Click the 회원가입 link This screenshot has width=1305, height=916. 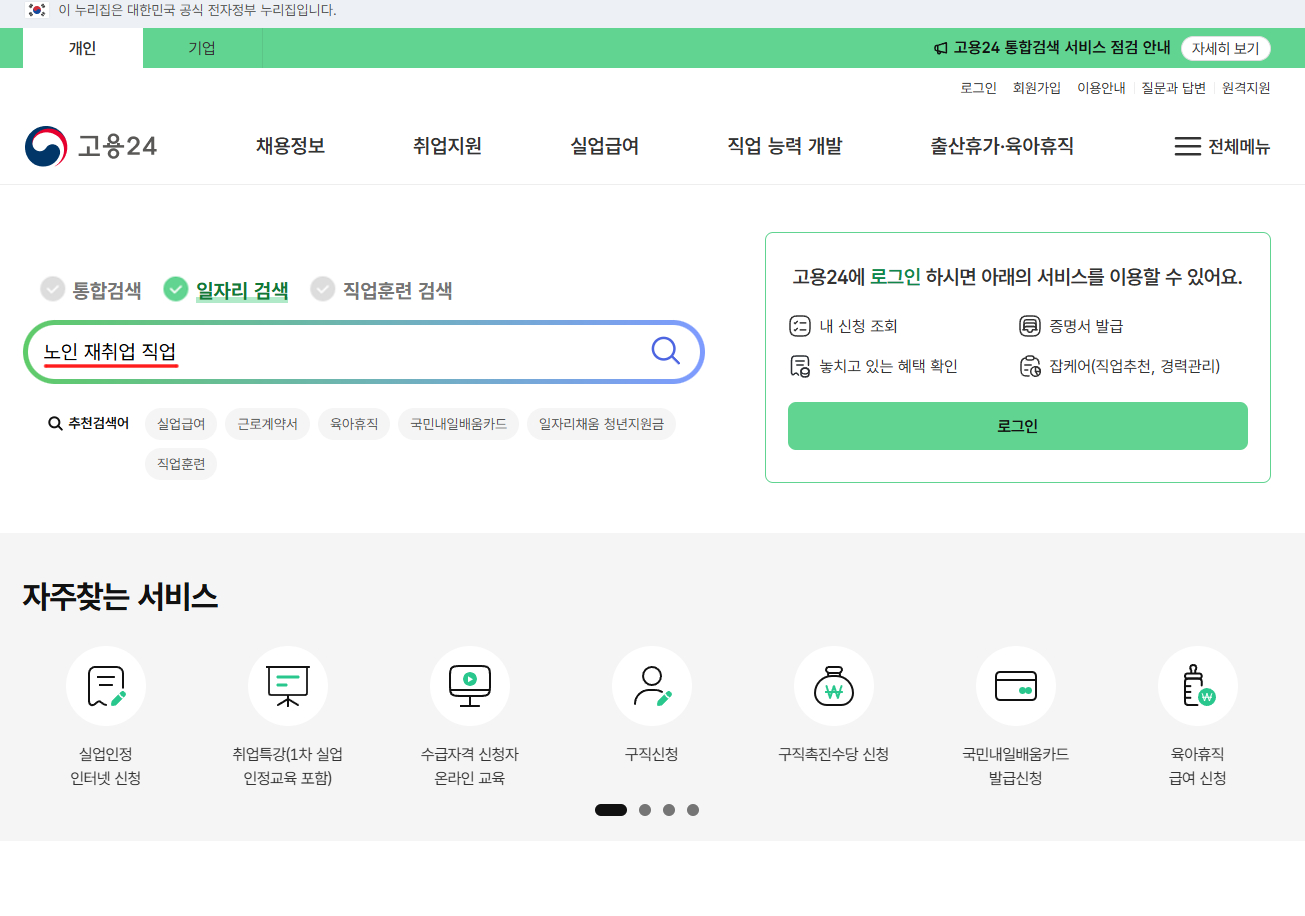[1037, 88]
